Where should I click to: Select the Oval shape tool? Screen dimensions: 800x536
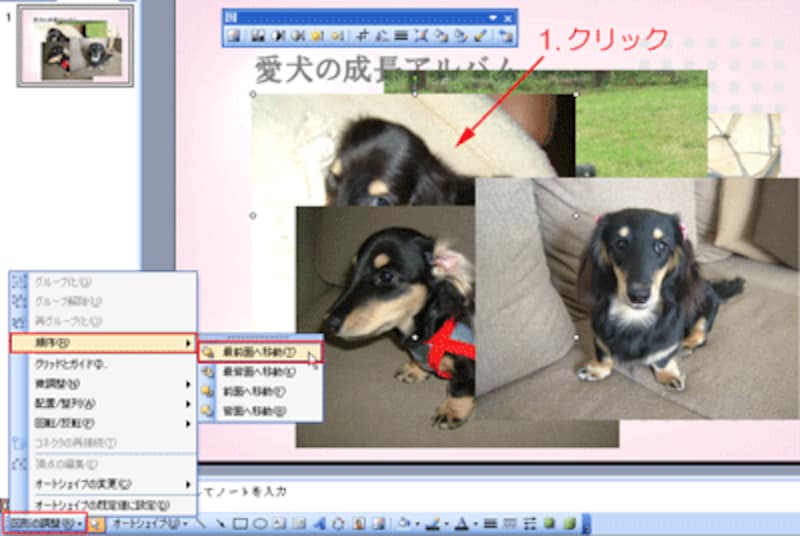[x=260, y=524]
